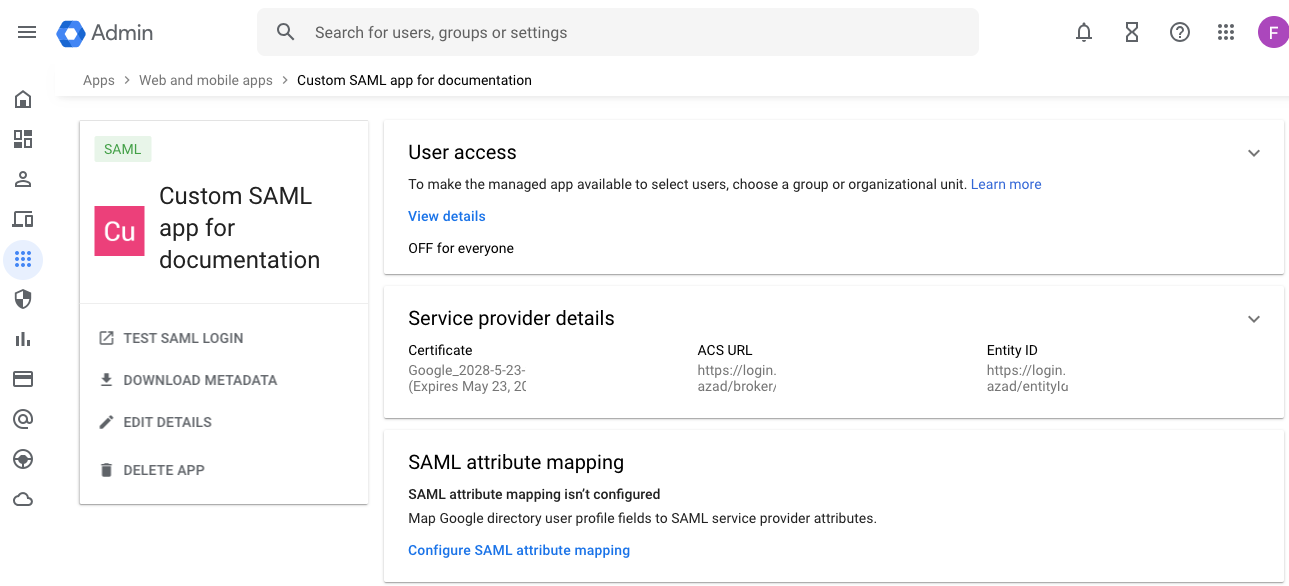The image size is (1289, 586).
Task: Expand the User access section chevron
Action: [x=1254, y=153]
